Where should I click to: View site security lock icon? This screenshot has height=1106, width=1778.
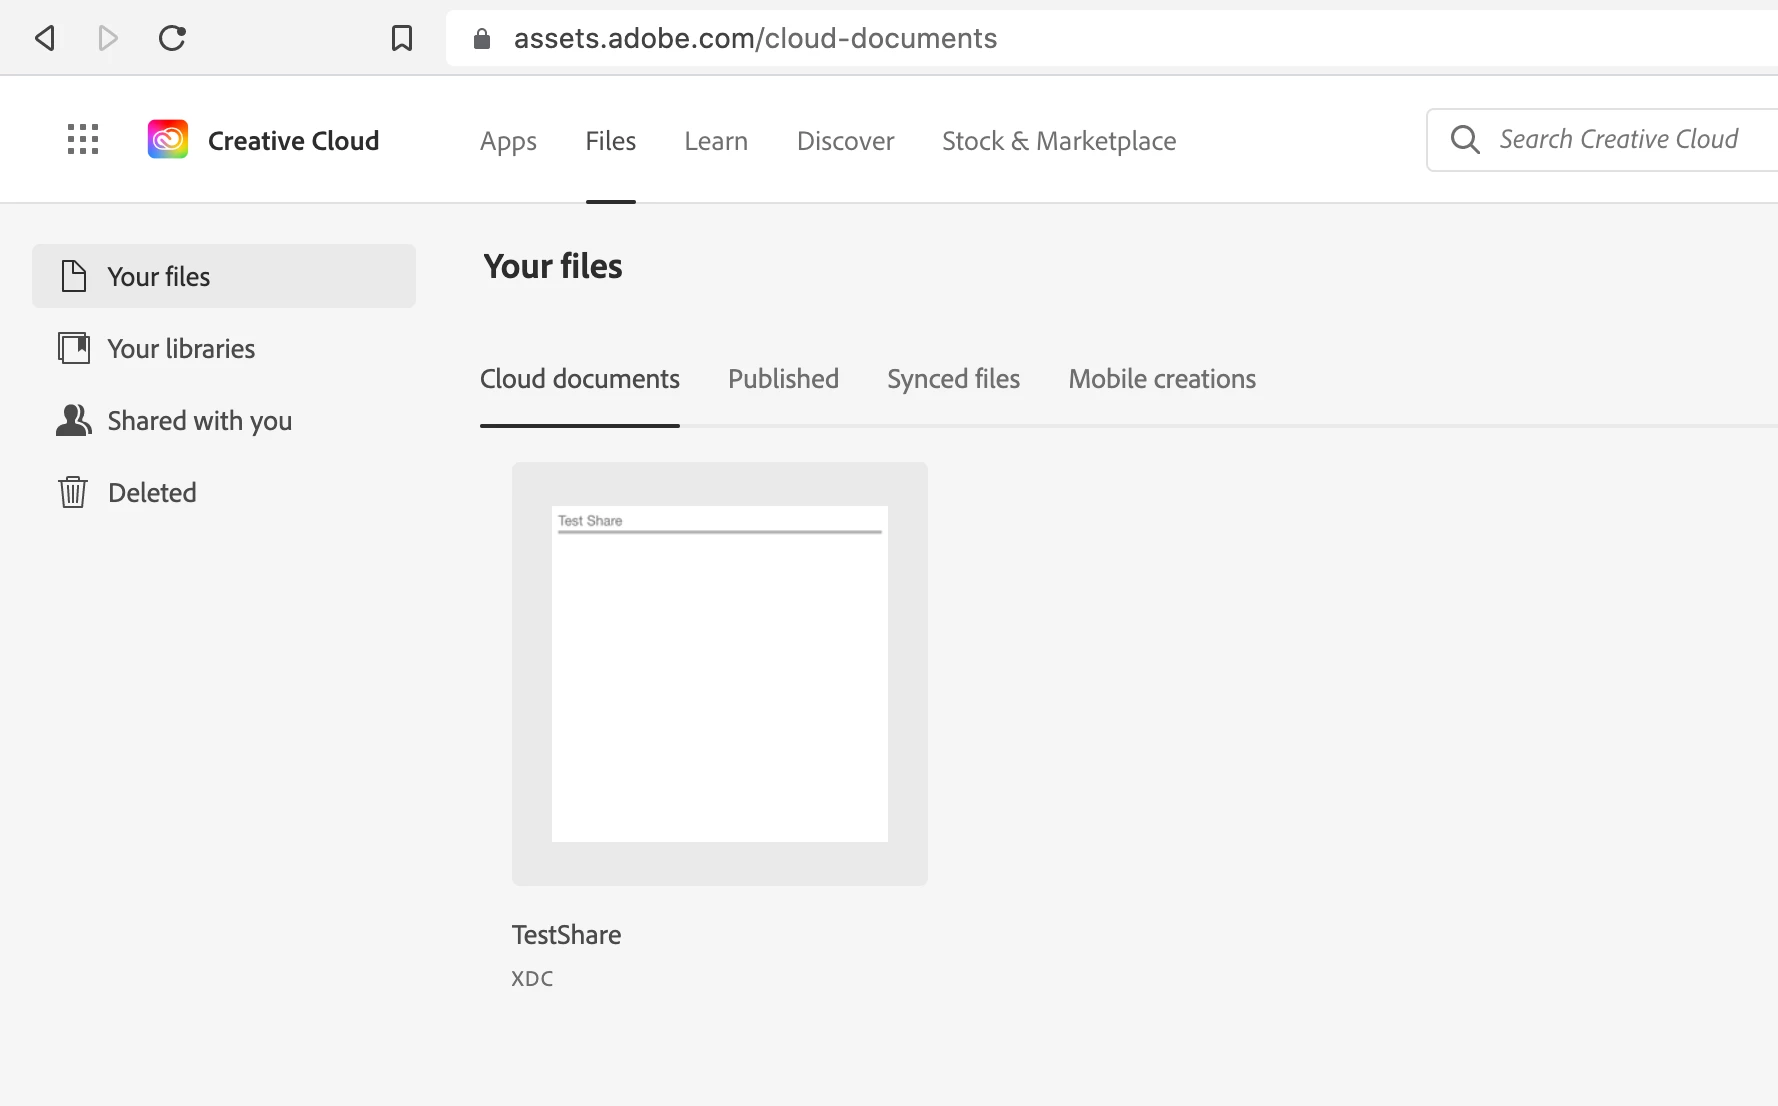481,39
